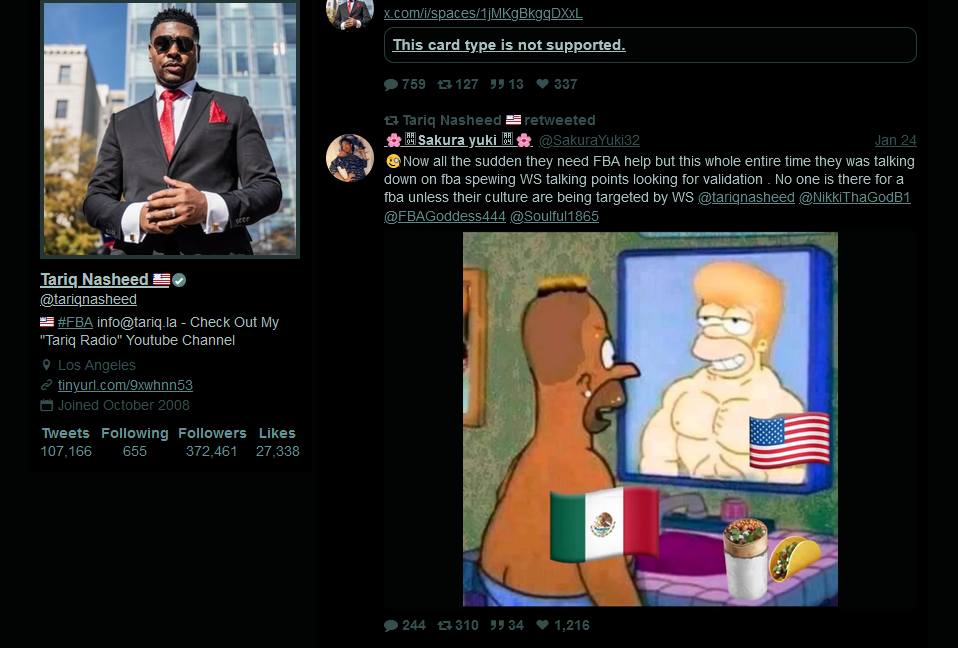Open Sakura yuki's round avatar
Screen dimensions: 958x648
pos(350,158)
